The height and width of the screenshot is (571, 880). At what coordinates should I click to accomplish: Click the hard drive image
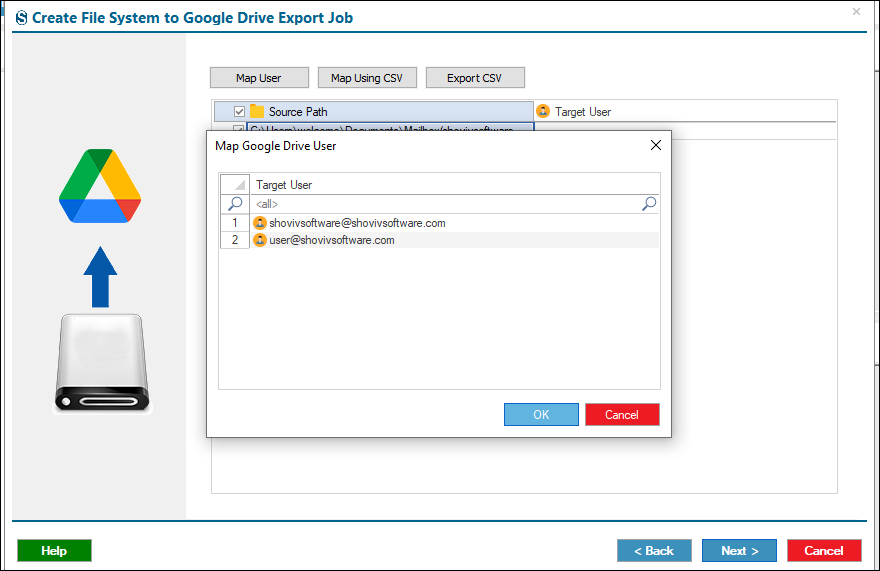[x=102, y=363]
